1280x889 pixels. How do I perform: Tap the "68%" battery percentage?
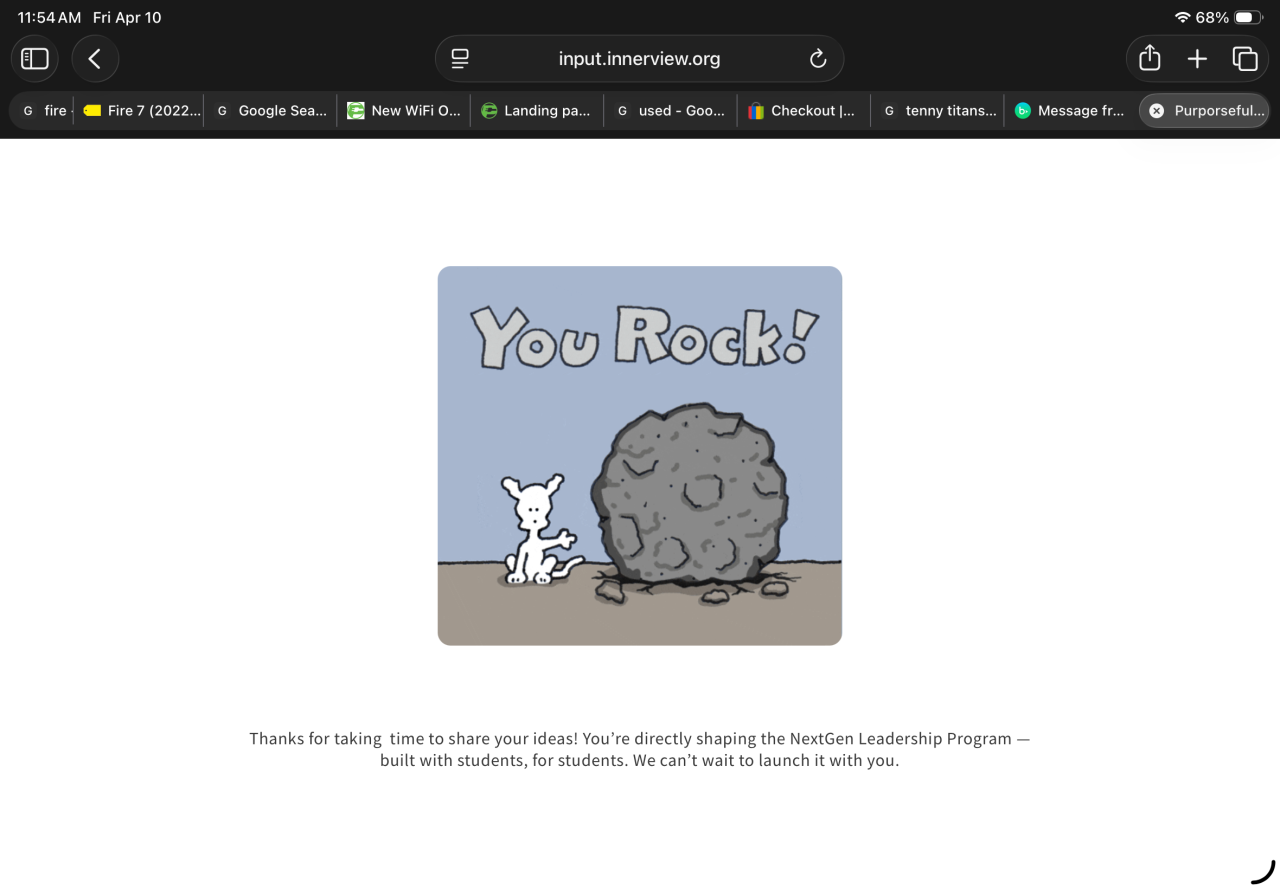1212,18
